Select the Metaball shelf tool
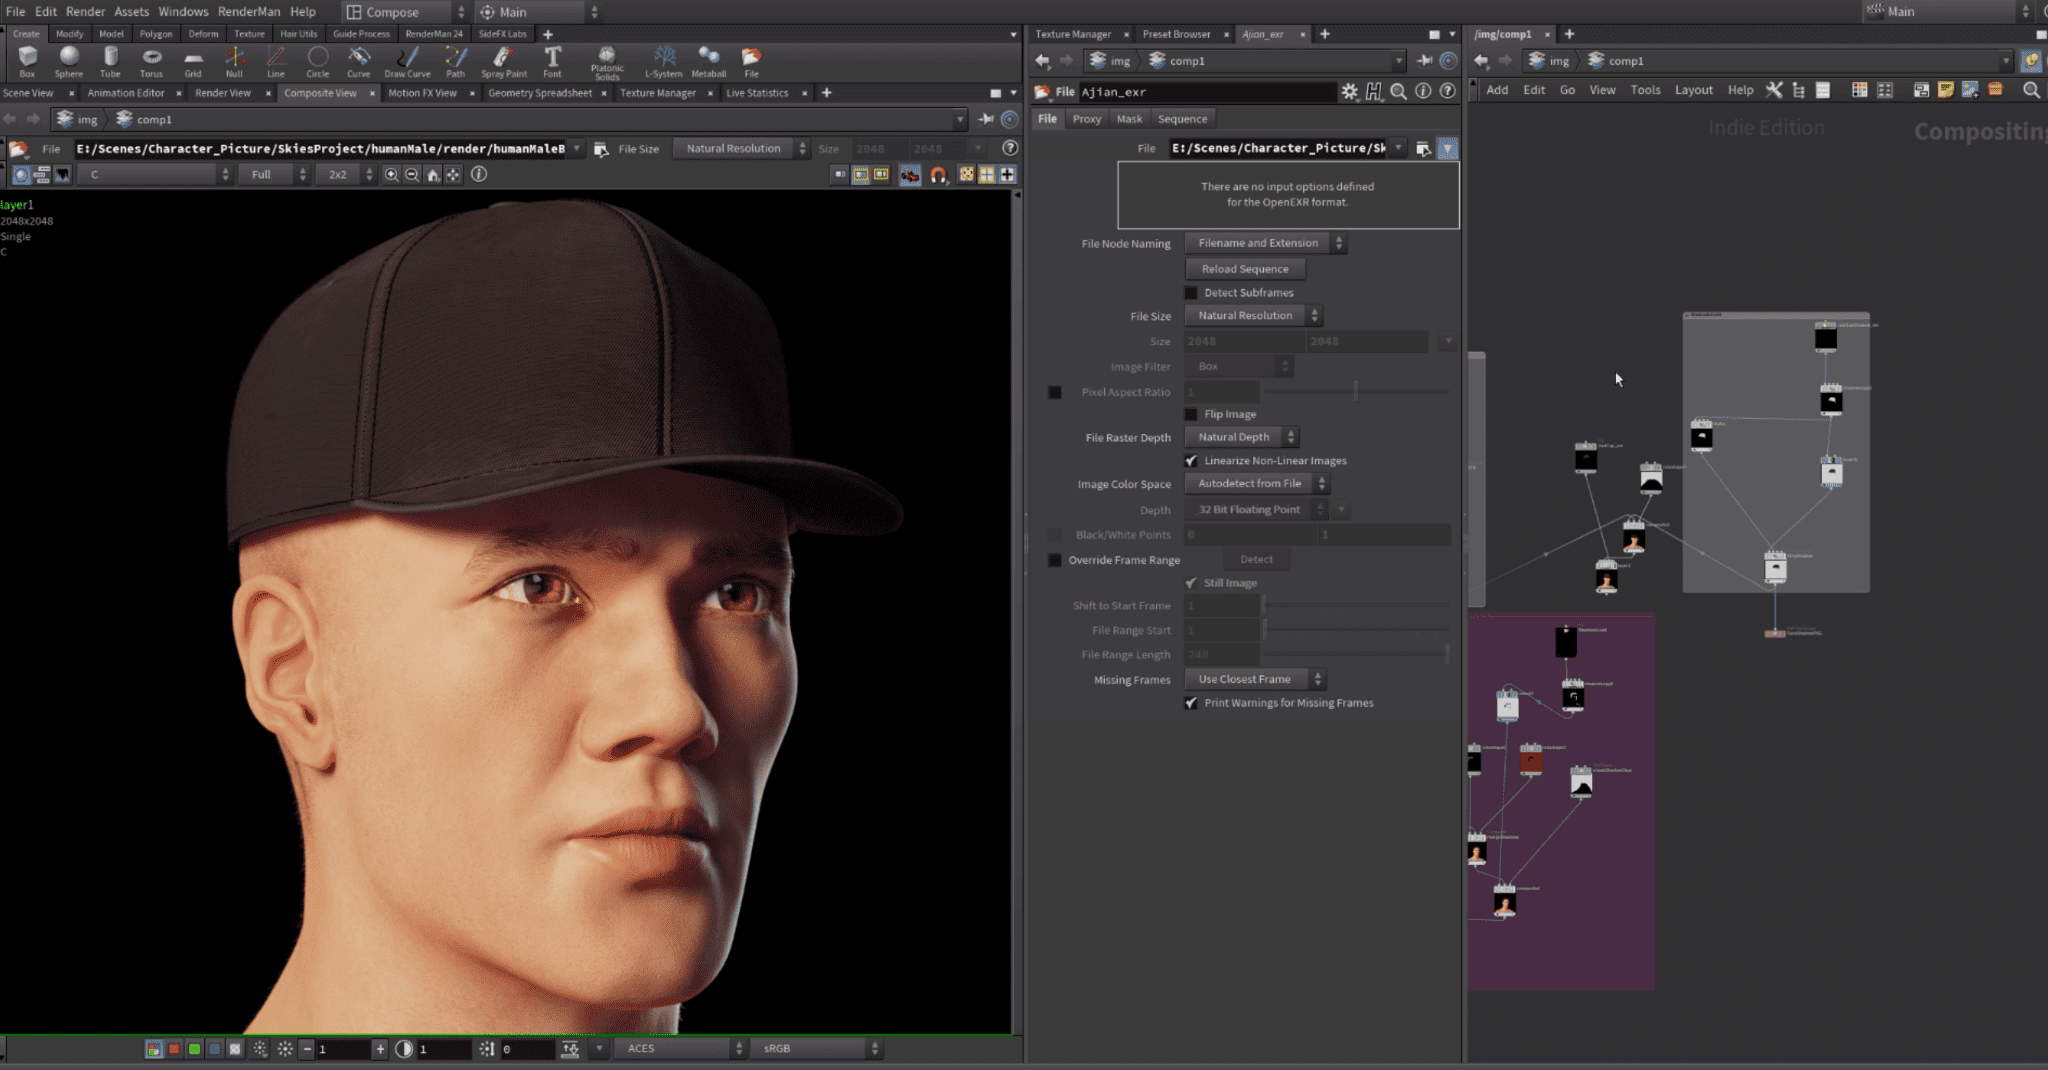Screen dimensions: 2048x1070 tap(709, 62)
